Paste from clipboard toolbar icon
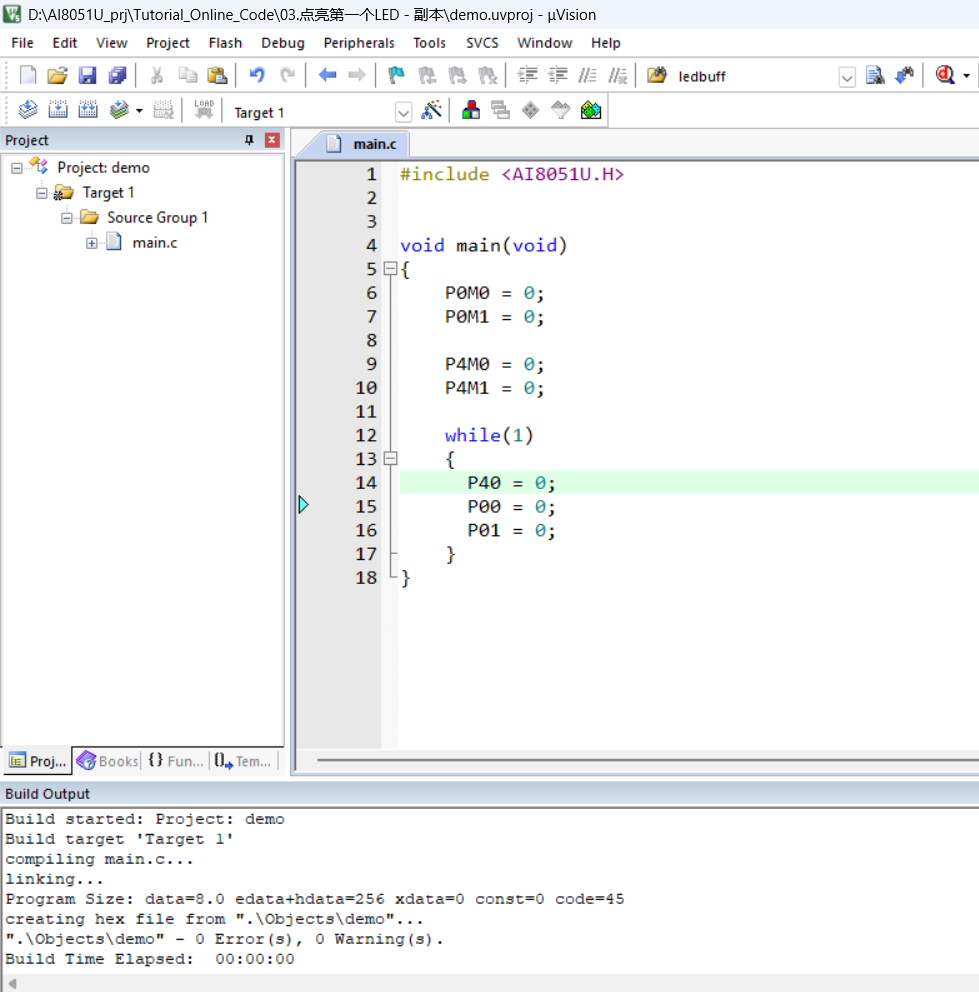 217,75
